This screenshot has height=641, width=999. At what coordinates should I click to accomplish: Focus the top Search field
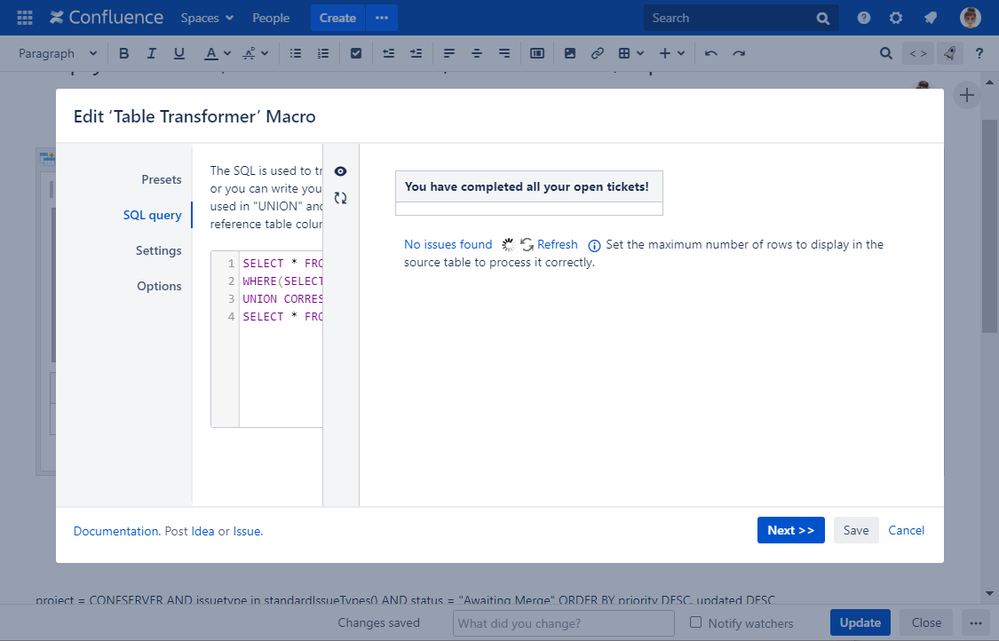741,18
